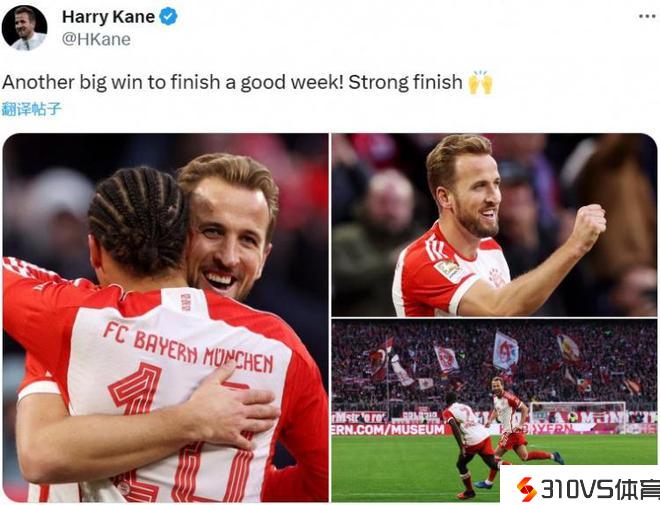This screenshot has height=505, width=660.
Task: Click the braided hair of the hugged player
Action: click(138, 220)
